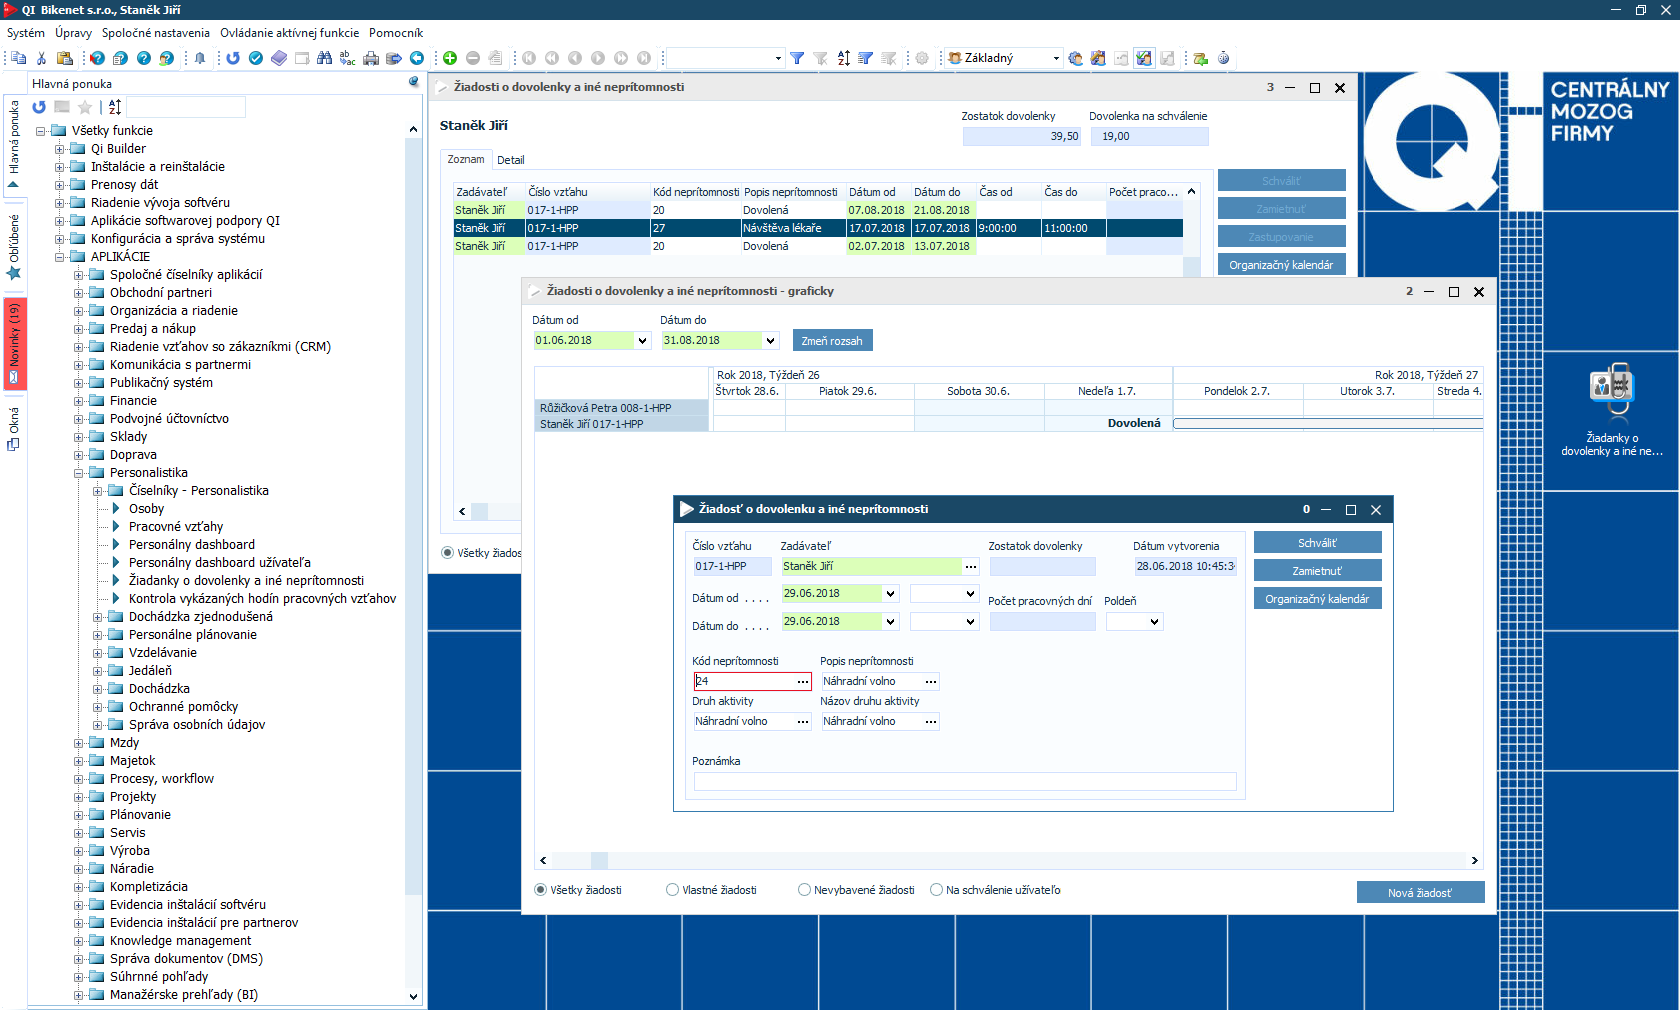The height and width of the screenshot is (1010, 1680).
Task: Open the Poldeň dropdown list
Action: click(1154, 622)
